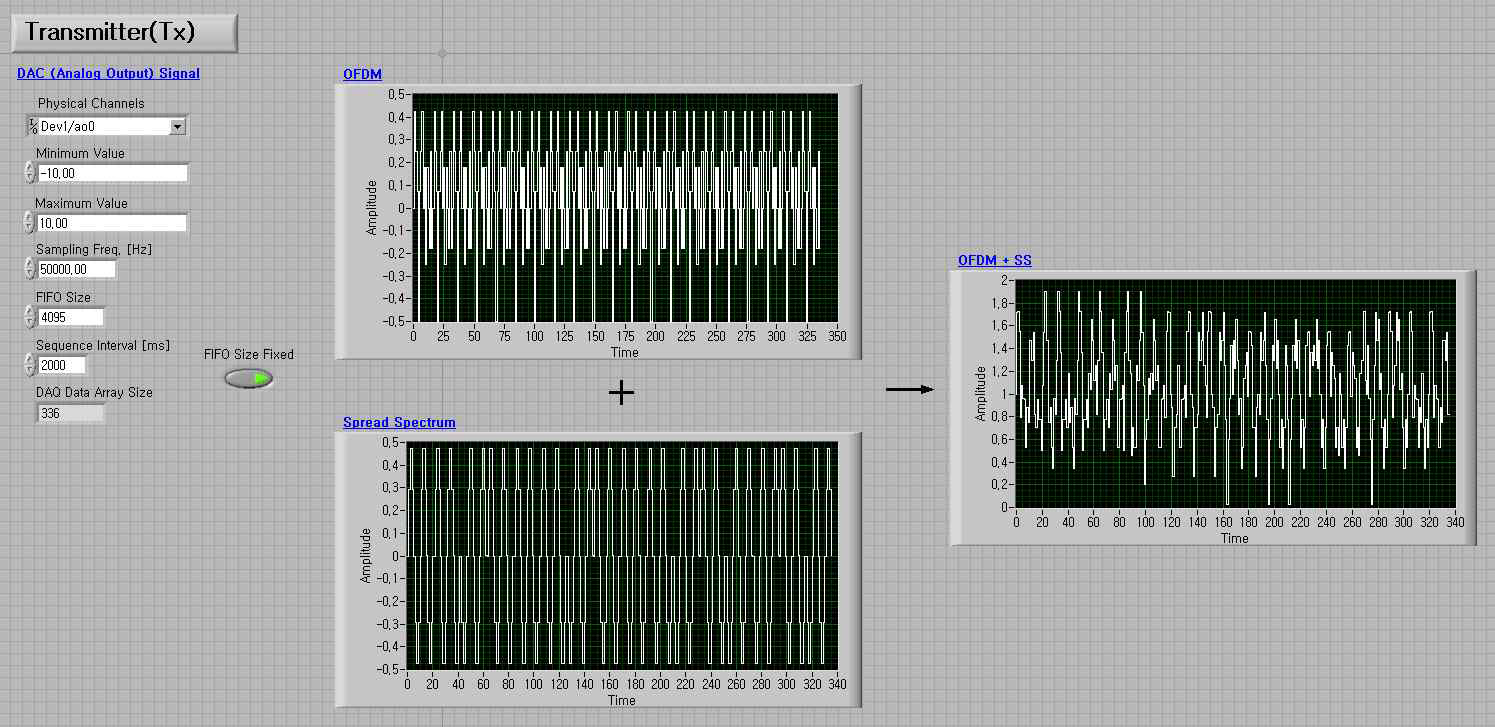
Task: Click the Maximum Value label
Action: pos(82,203)
